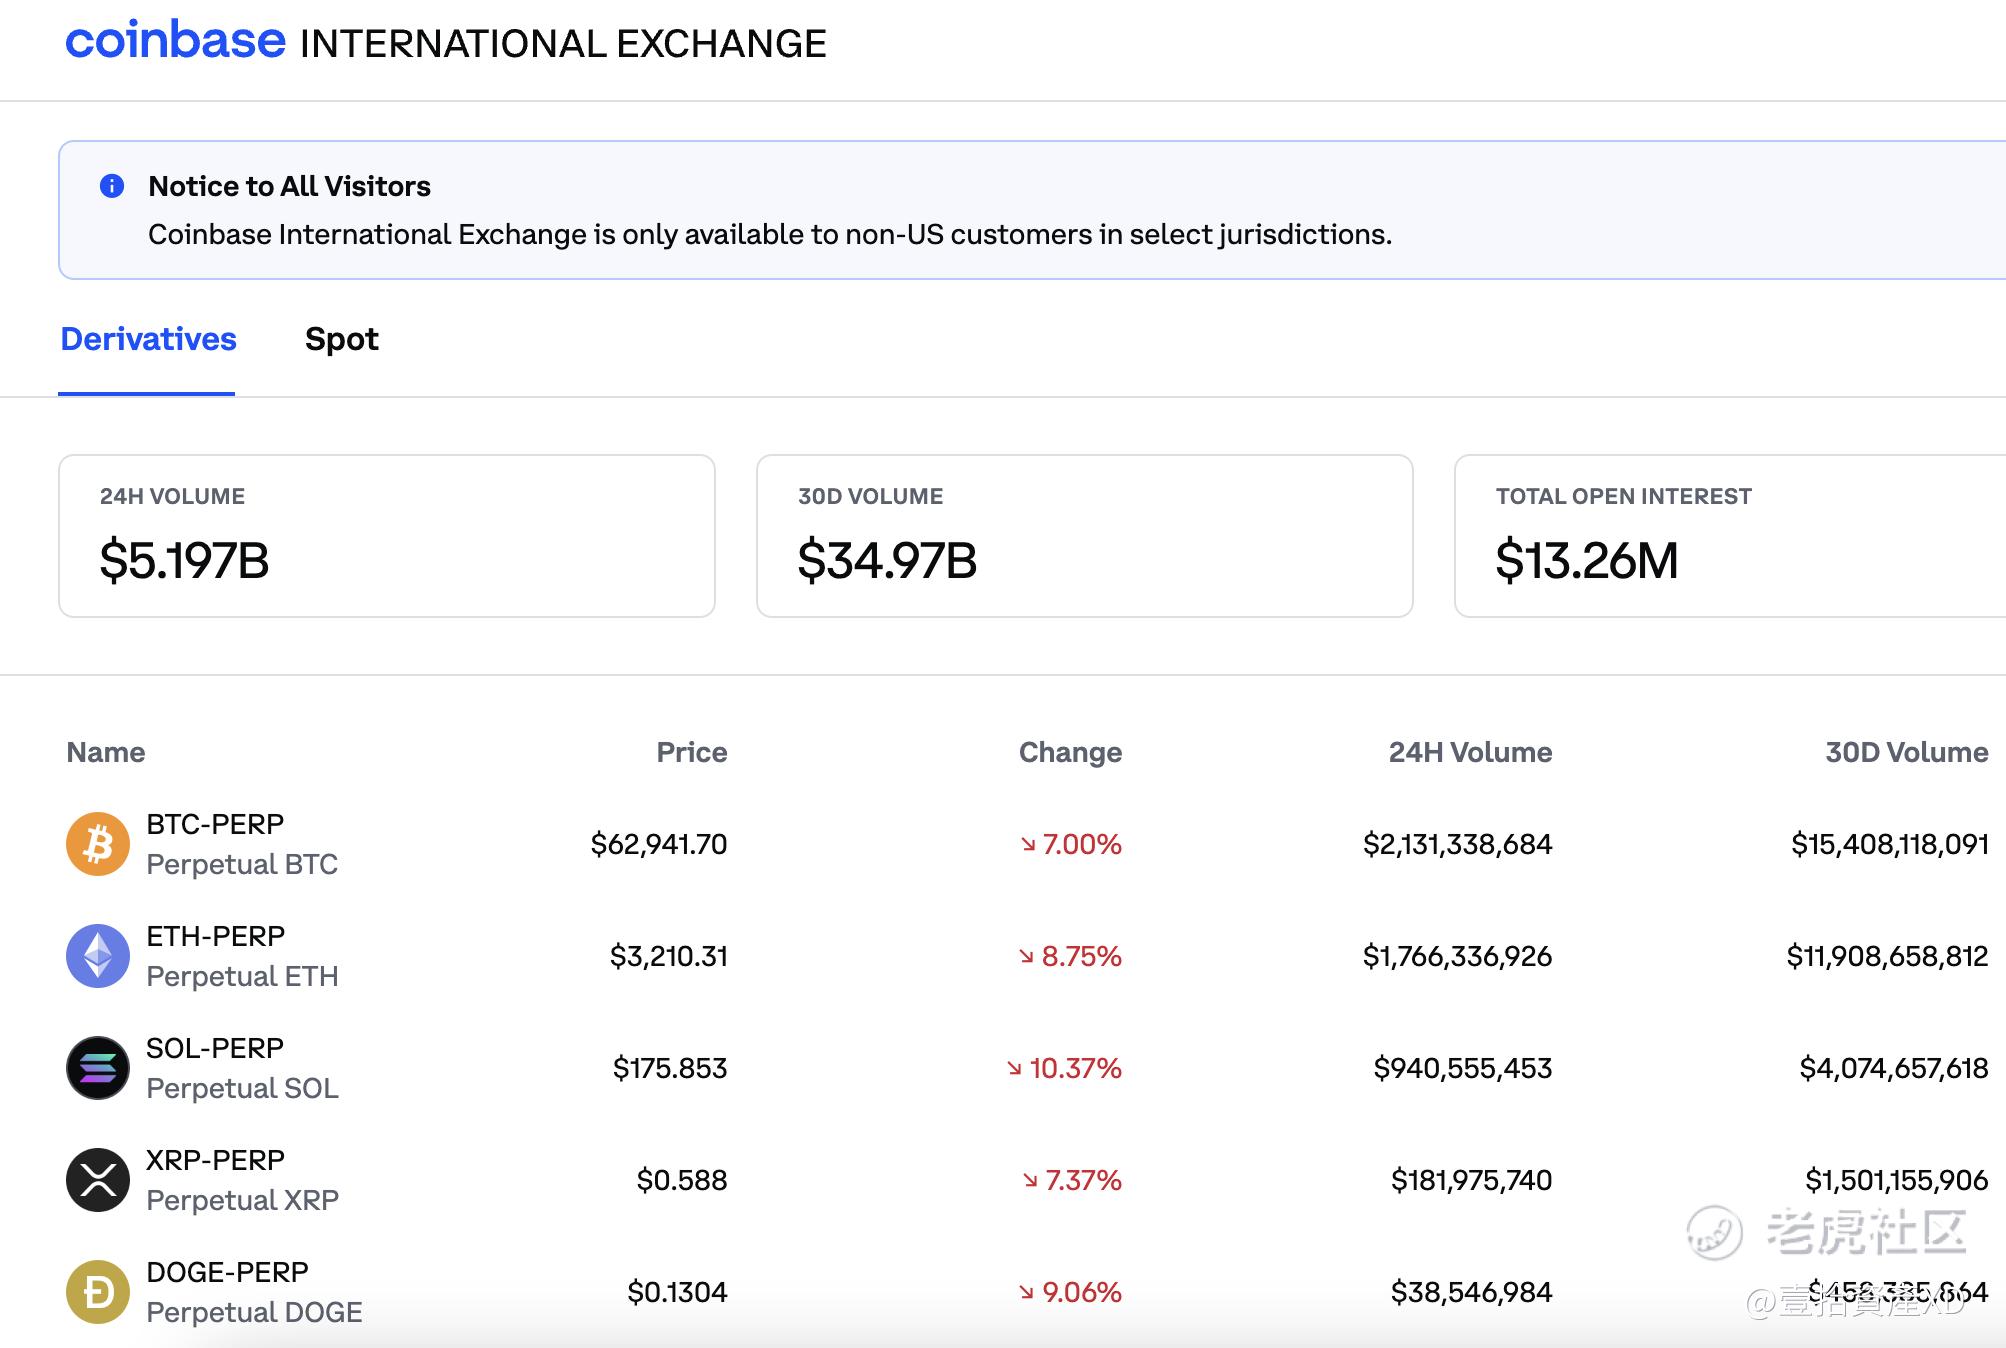Screen dimensions: 2006x1348
Task: Click ETH price $3,210.31
Action: (x=669, y=956)
